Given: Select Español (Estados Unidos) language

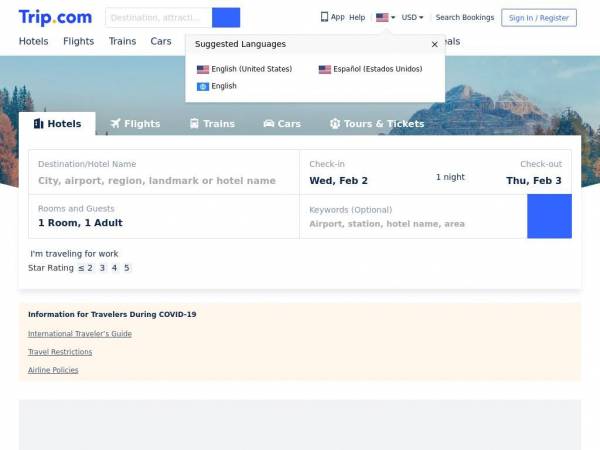Looking at the screenshot, I should tap(370, 69).
